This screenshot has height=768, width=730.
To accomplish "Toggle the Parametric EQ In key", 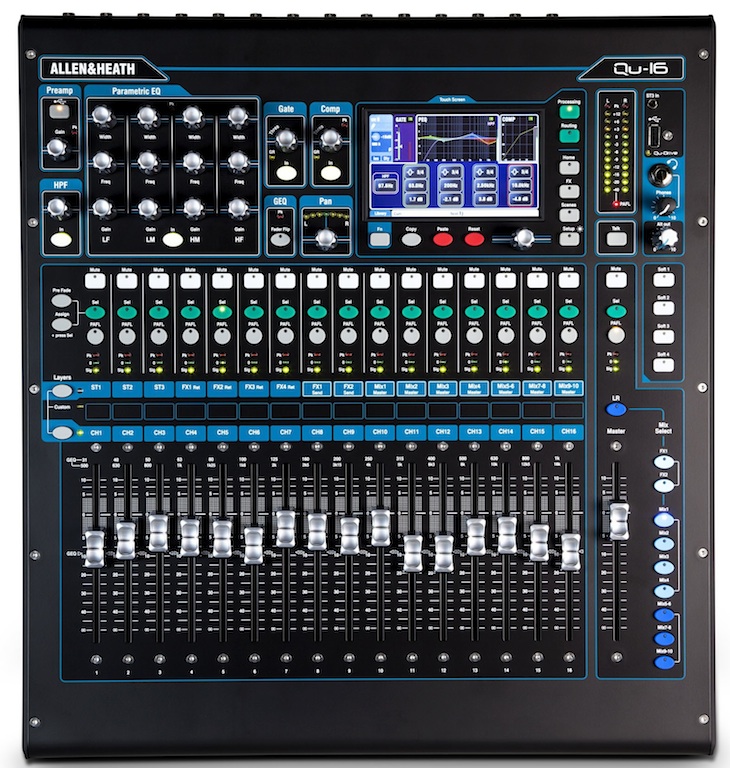I will click(172, 240).
